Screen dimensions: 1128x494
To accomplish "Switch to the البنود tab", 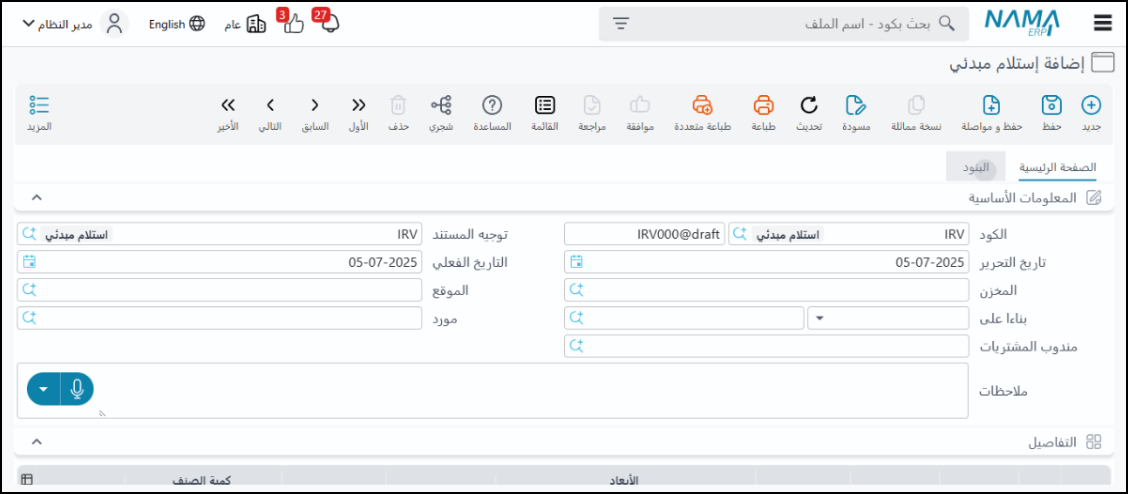I will pos(976,167).
